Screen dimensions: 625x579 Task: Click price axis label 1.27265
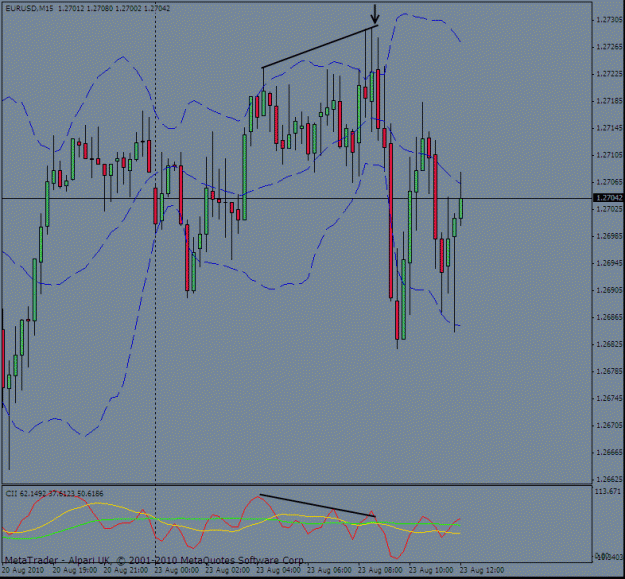[x=609, y=47]
